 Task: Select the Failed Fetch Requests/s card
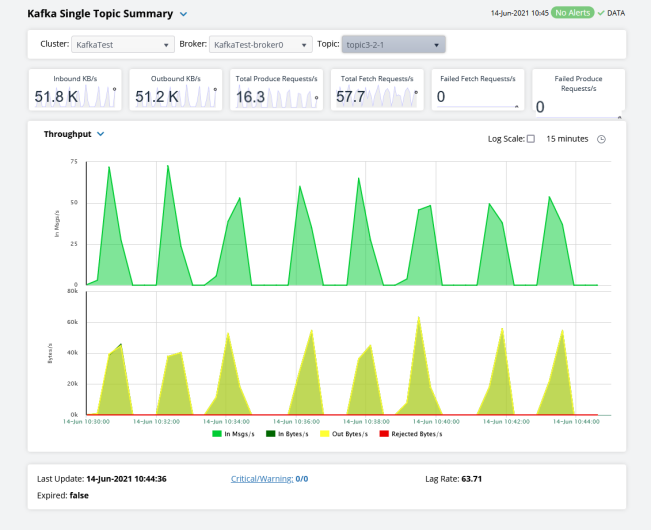click(x=478, y=92)
